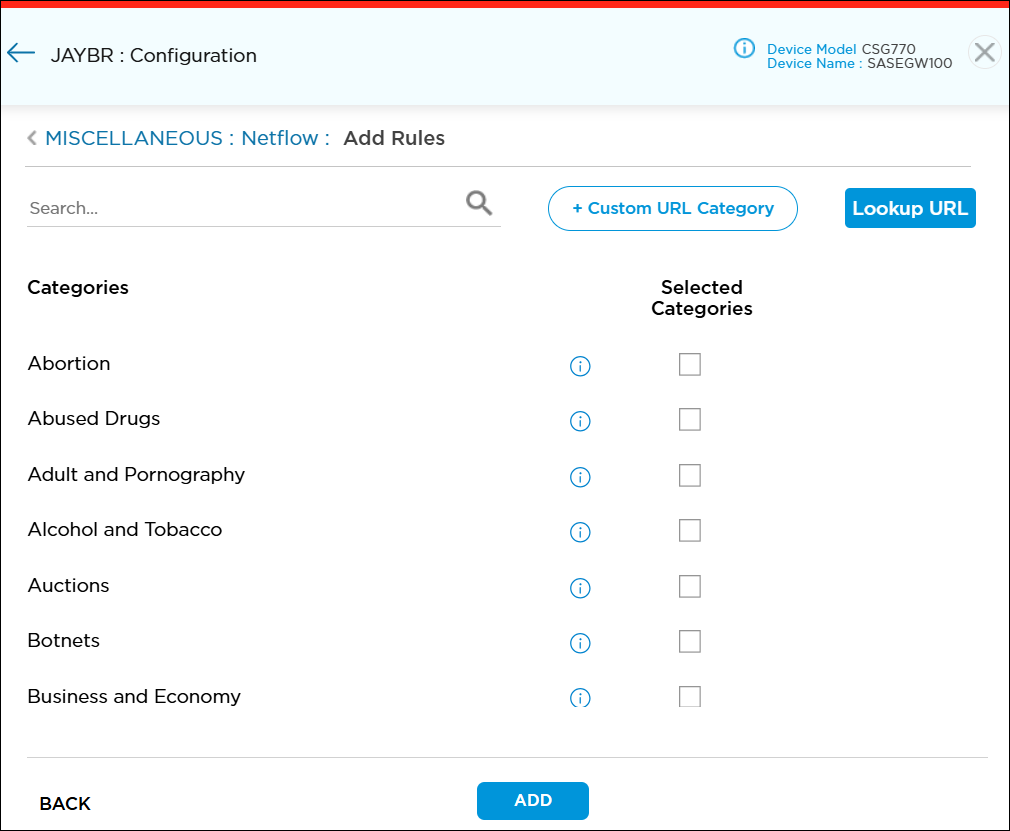
Task: Click the search magnifier icon
Action: [x=479, y=202]
